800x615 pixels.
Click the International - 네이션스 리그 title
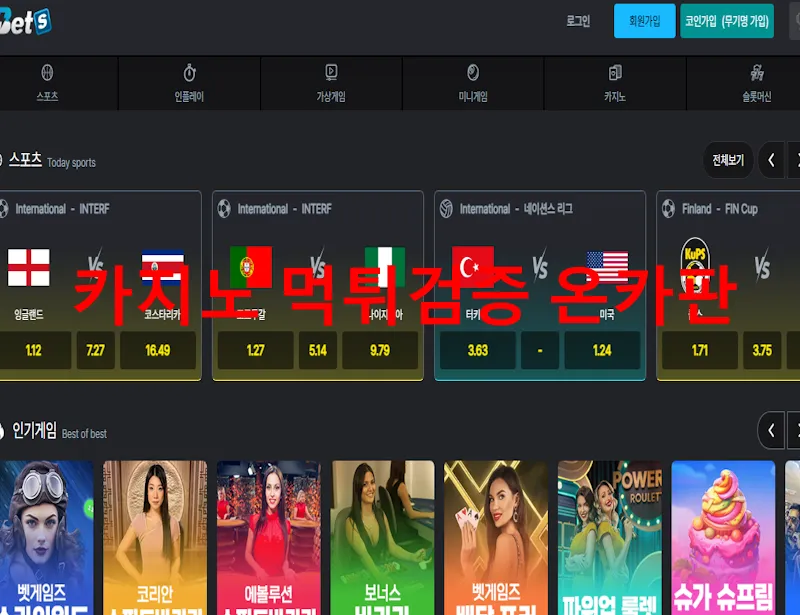coord(516,209)
